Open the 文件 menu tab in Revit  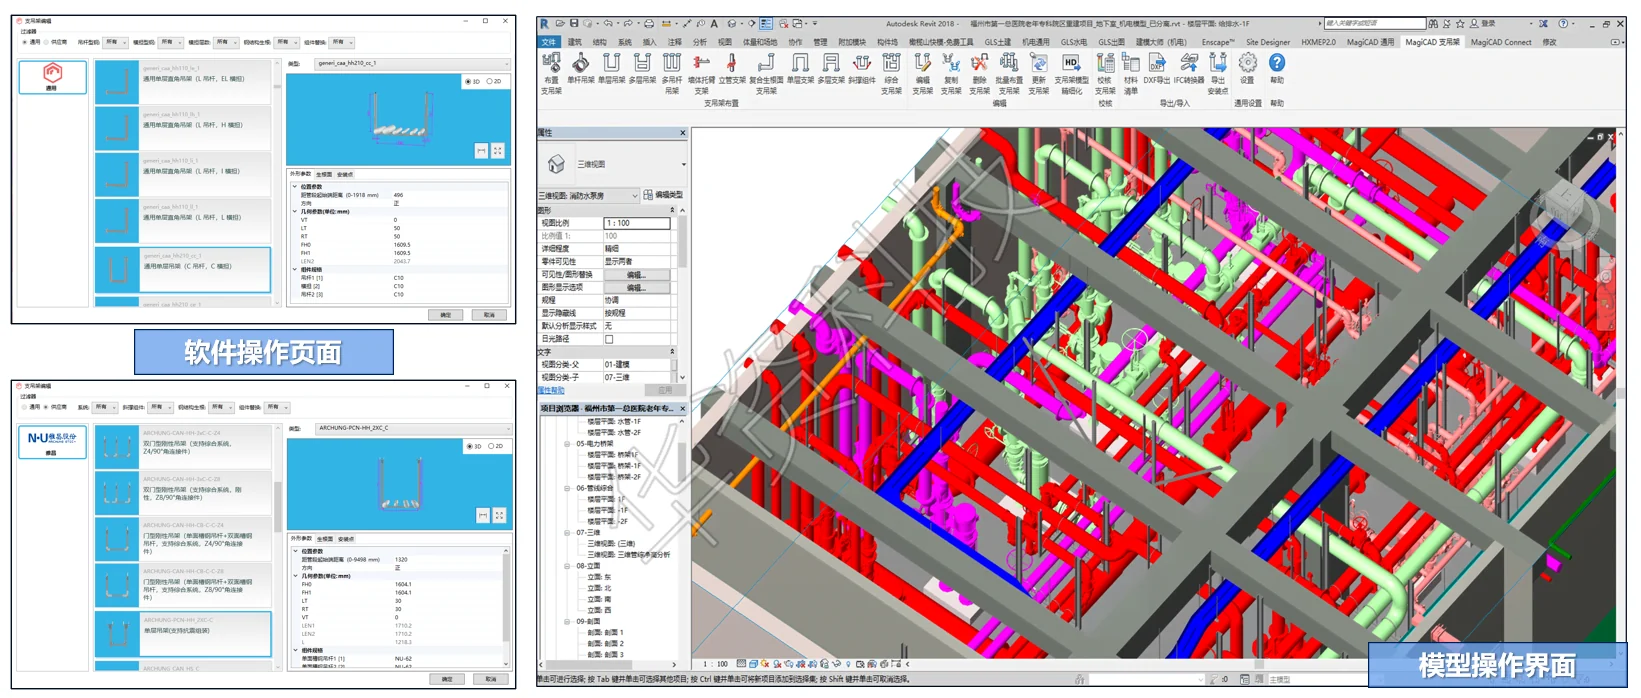pyautogui.click(x=549, y=42)
